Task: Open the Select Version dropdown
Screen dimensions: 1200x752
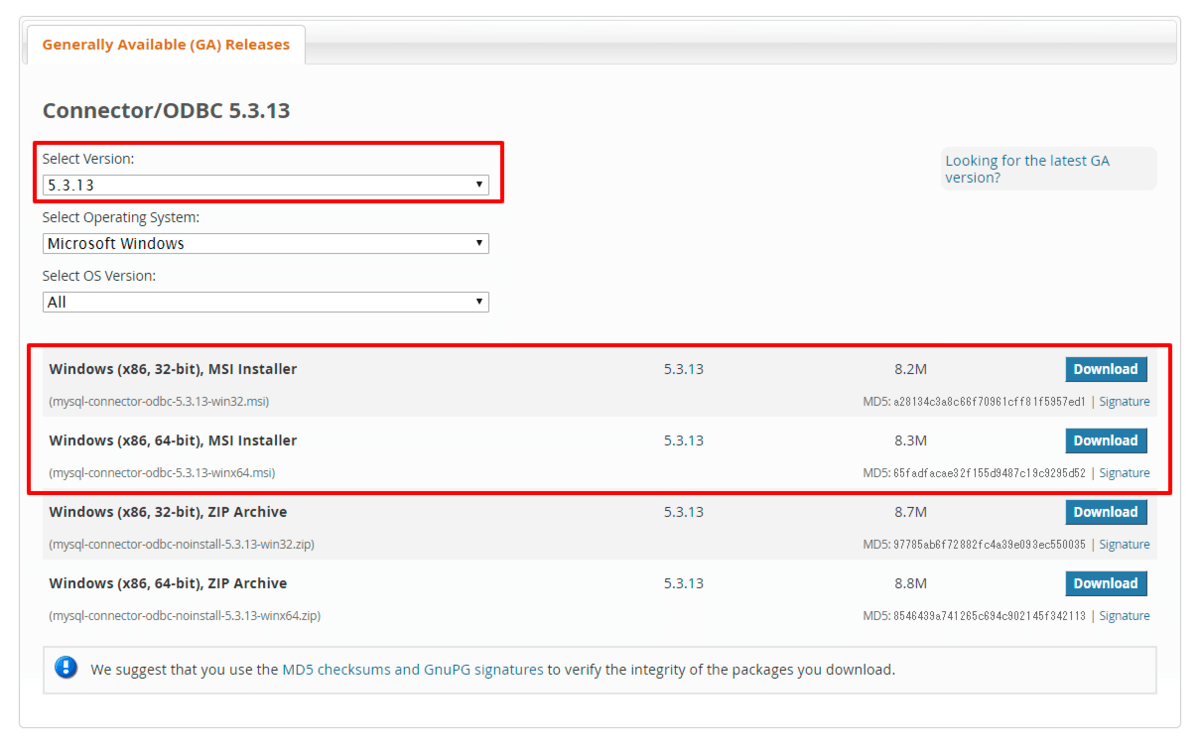Action: click(x=265, y=185)
